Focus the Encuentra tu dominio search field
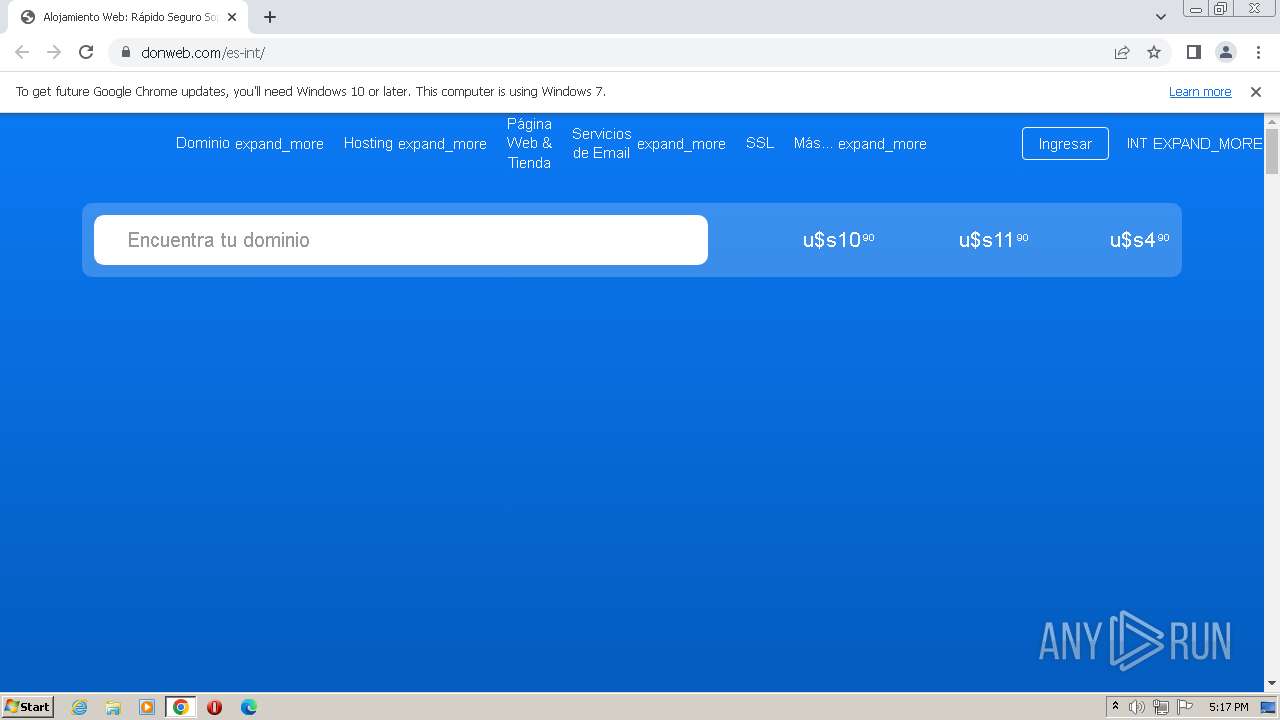 tap(401, 240)
